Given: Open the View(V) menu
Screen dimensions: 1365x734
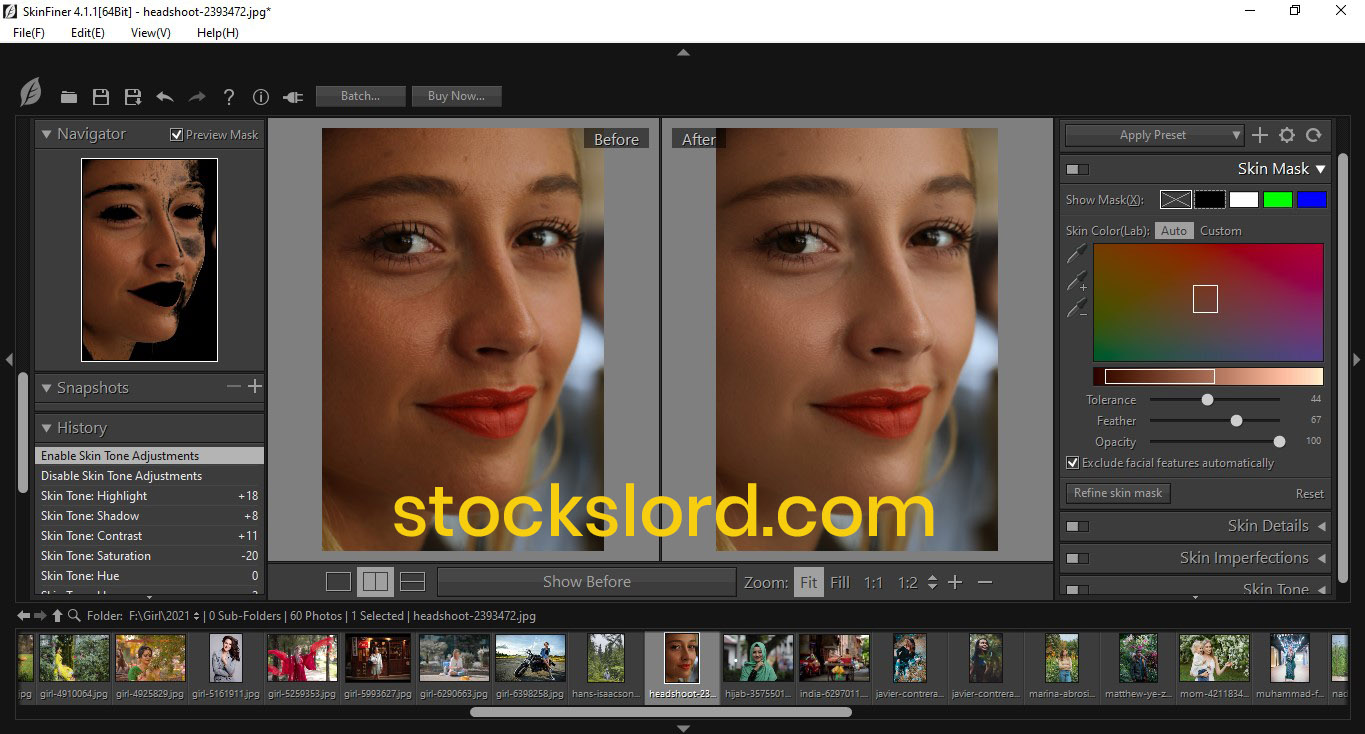Looking at the screenshot, I should (150, 33).
